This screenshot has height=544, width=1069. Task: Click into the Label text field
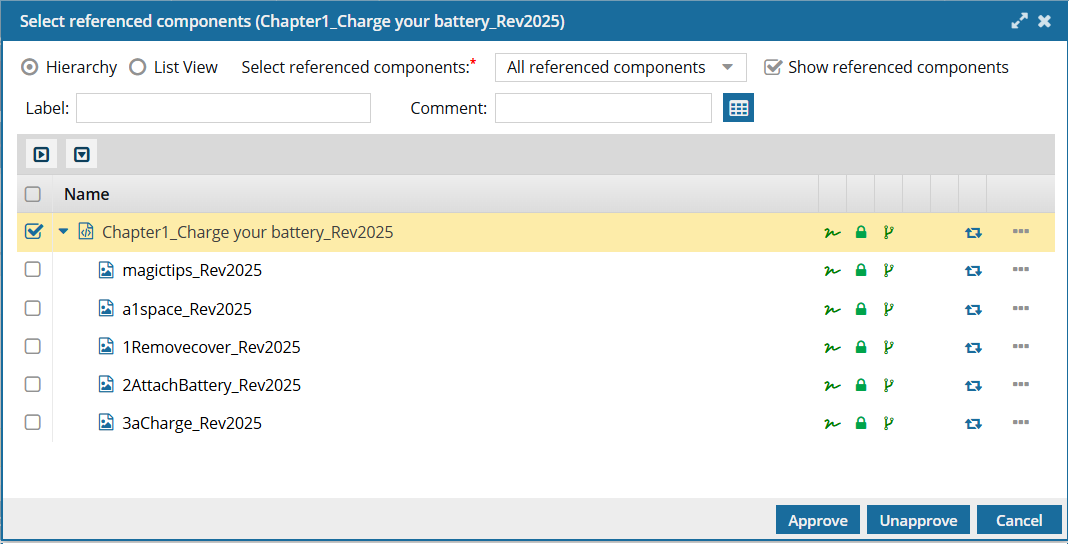pos(223,108)
